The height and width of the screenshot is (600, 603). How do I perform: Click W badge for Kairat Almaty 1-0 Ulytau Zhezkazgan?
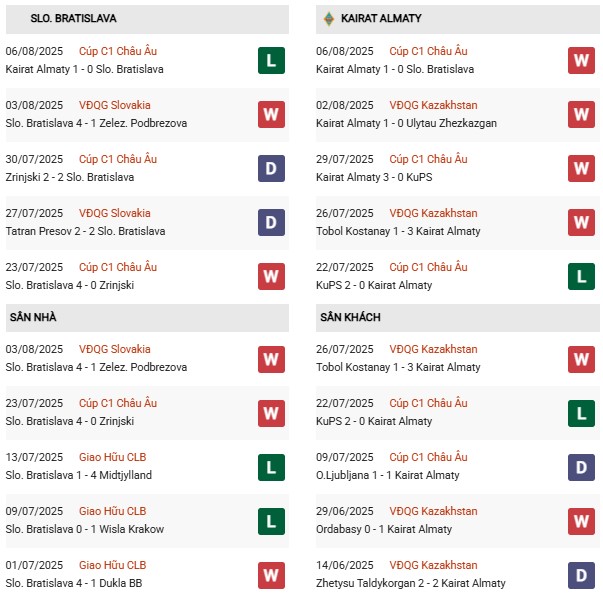pyautogui.click(x=581, y=114)
